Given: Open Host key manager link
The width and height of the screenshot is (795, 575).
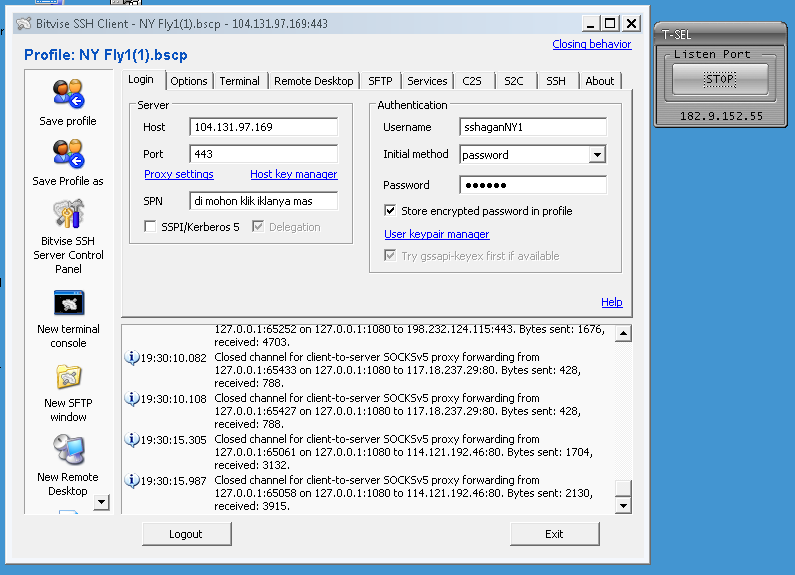Looking at the screenshot, I should click(294, 174).
